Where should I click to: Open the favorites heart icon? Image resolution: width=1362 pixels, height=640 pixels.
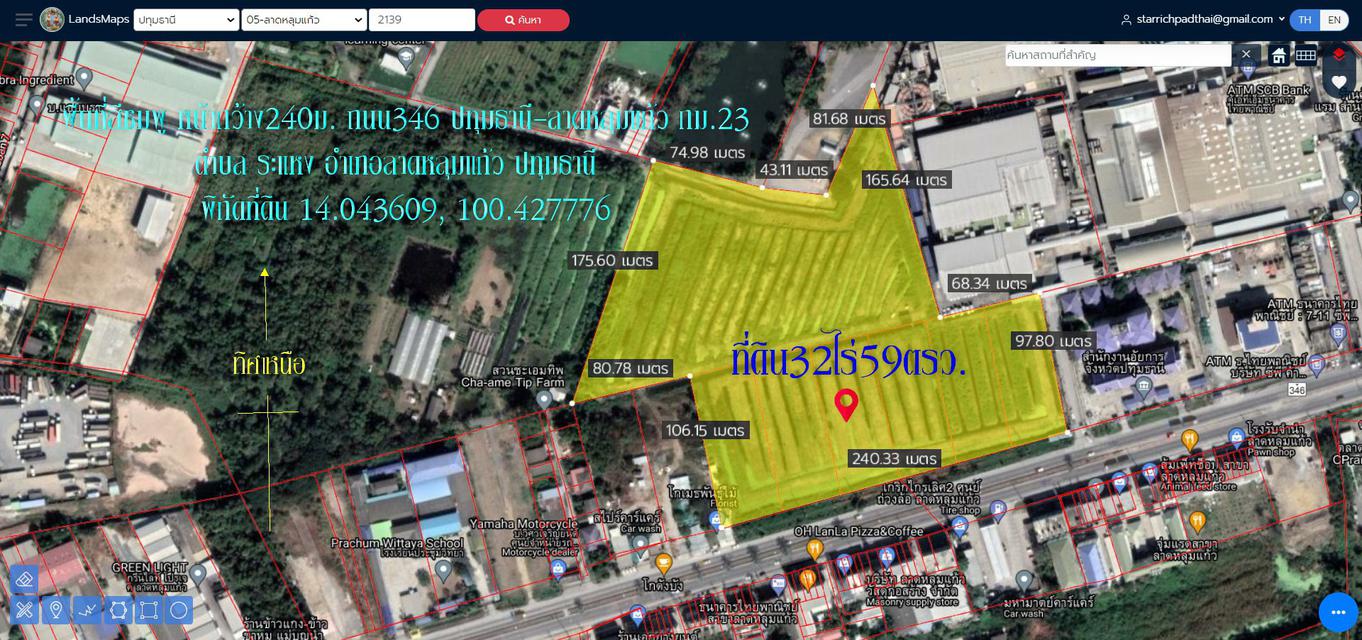[1339, 82]
